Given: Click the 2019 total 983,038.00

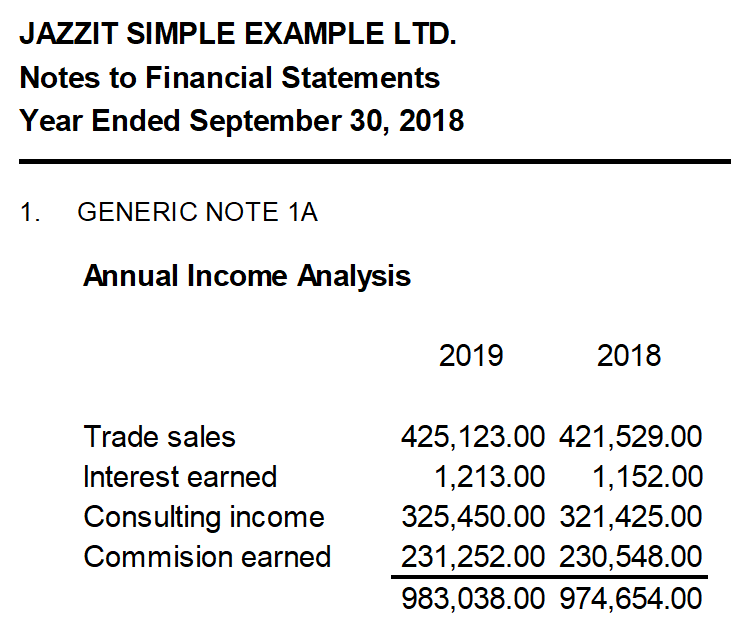Looking at the screenshot, I should [473, 599].
